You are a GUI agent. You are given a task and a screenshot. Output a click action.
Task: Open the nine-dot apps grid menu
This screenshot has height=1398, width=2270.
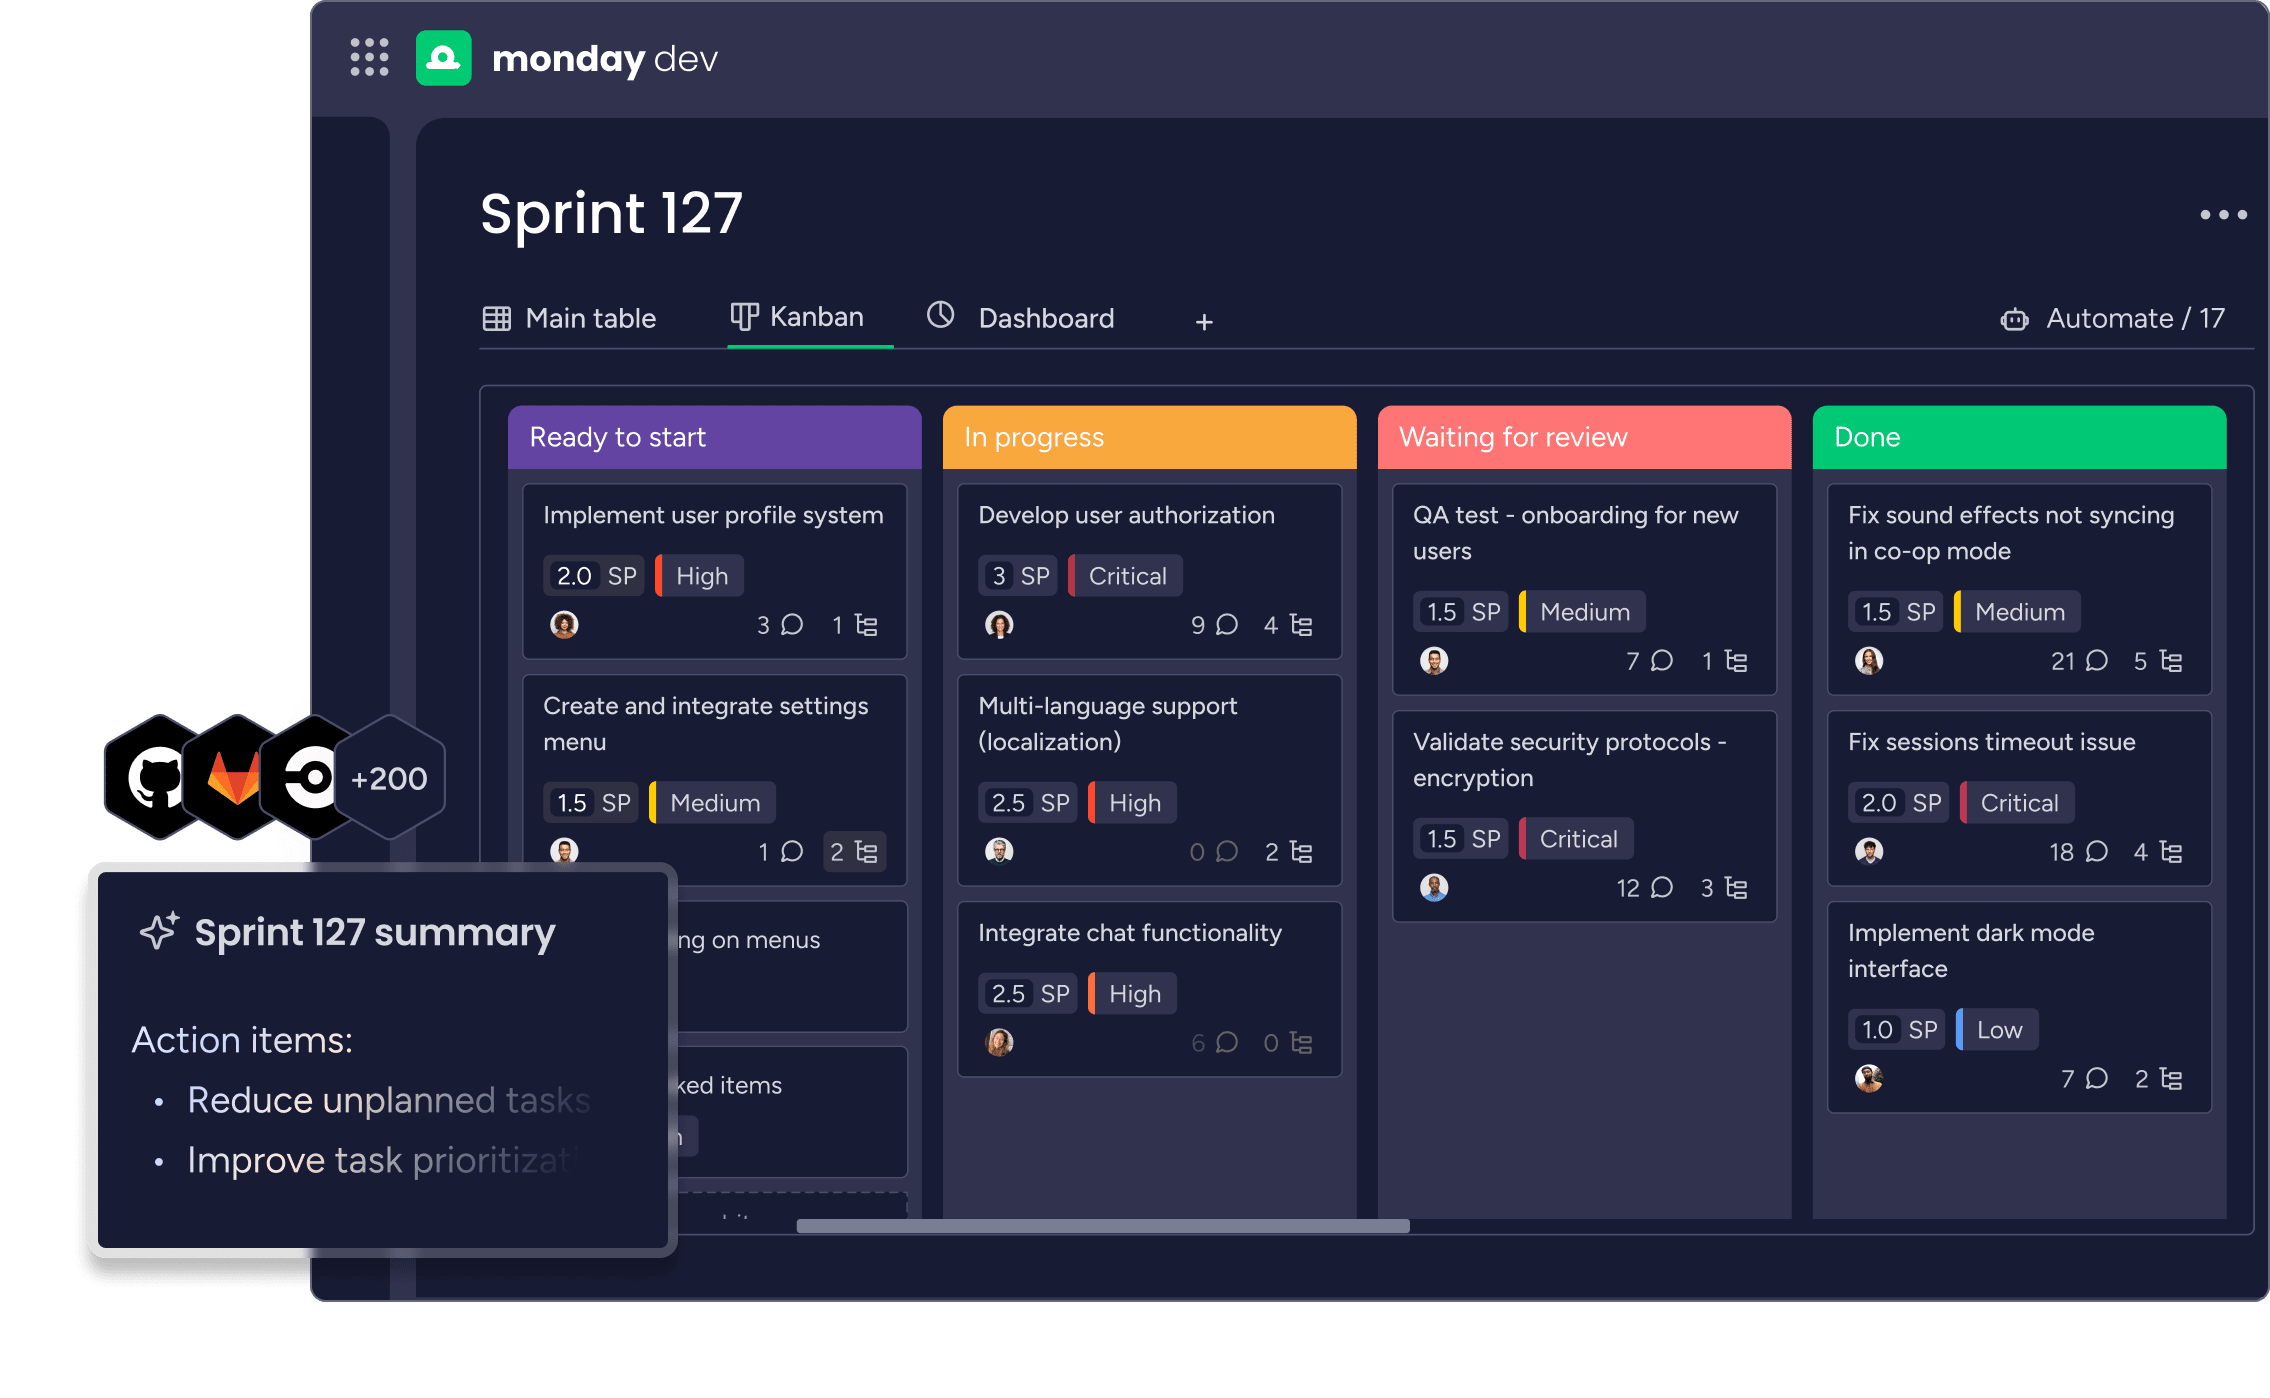coord(369,58)
